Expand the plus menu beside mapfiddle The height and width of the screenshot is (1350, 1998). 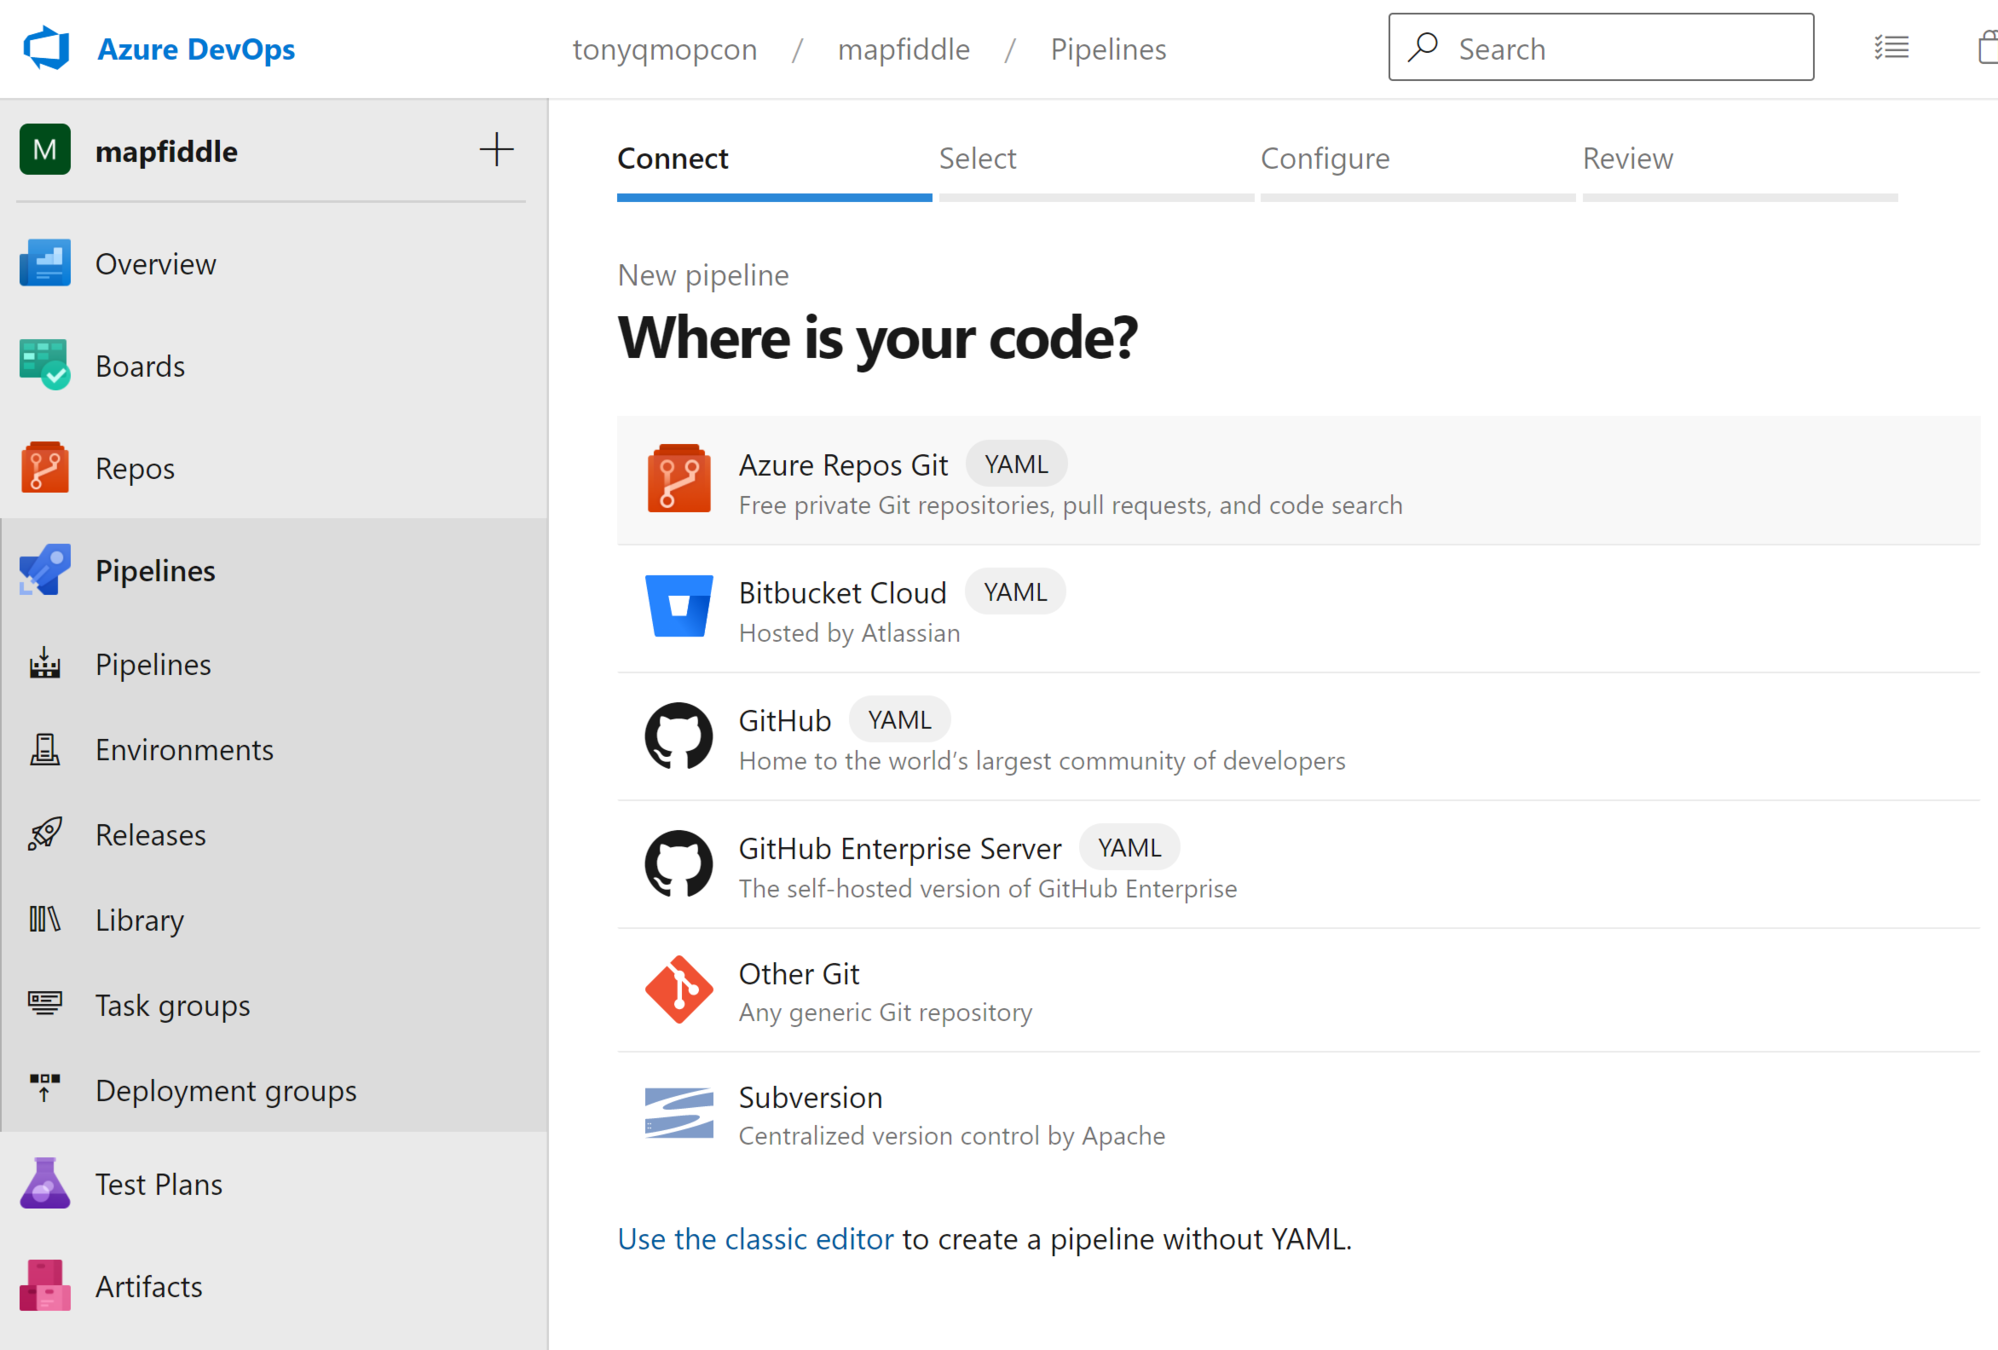(496, 150)
